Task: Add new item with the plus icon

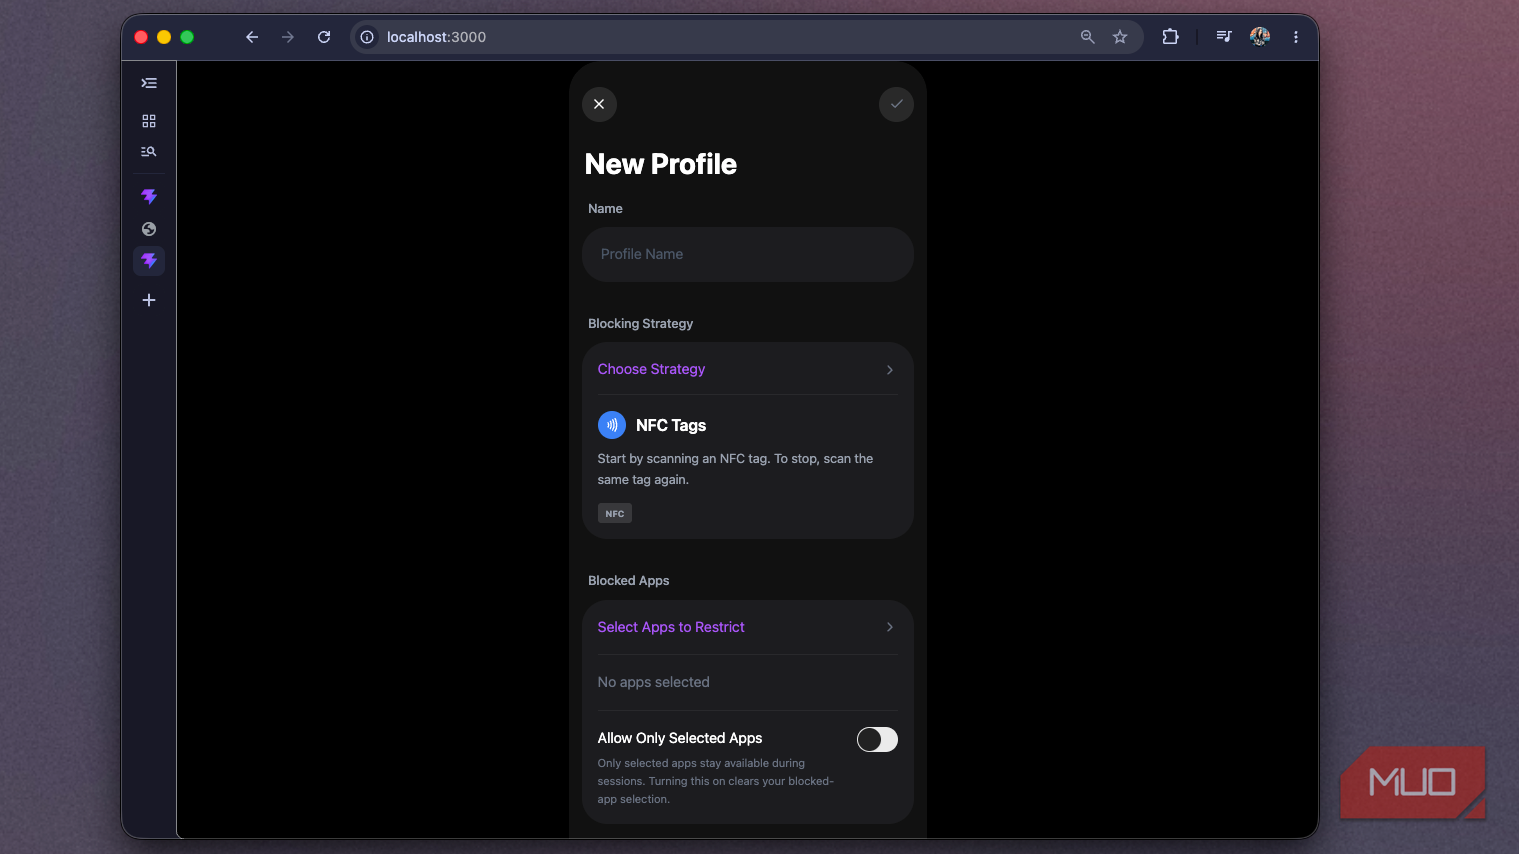Action: (149, 300)
